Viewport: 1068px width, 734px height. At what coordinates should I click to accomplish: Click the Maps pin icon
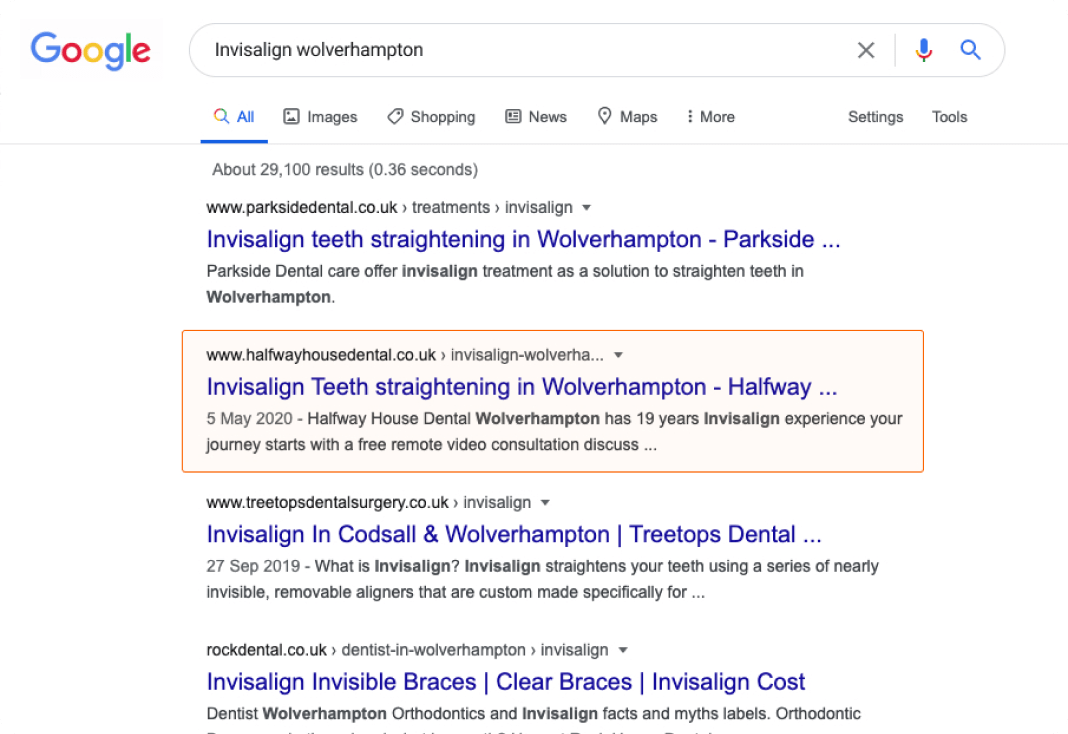606,116
